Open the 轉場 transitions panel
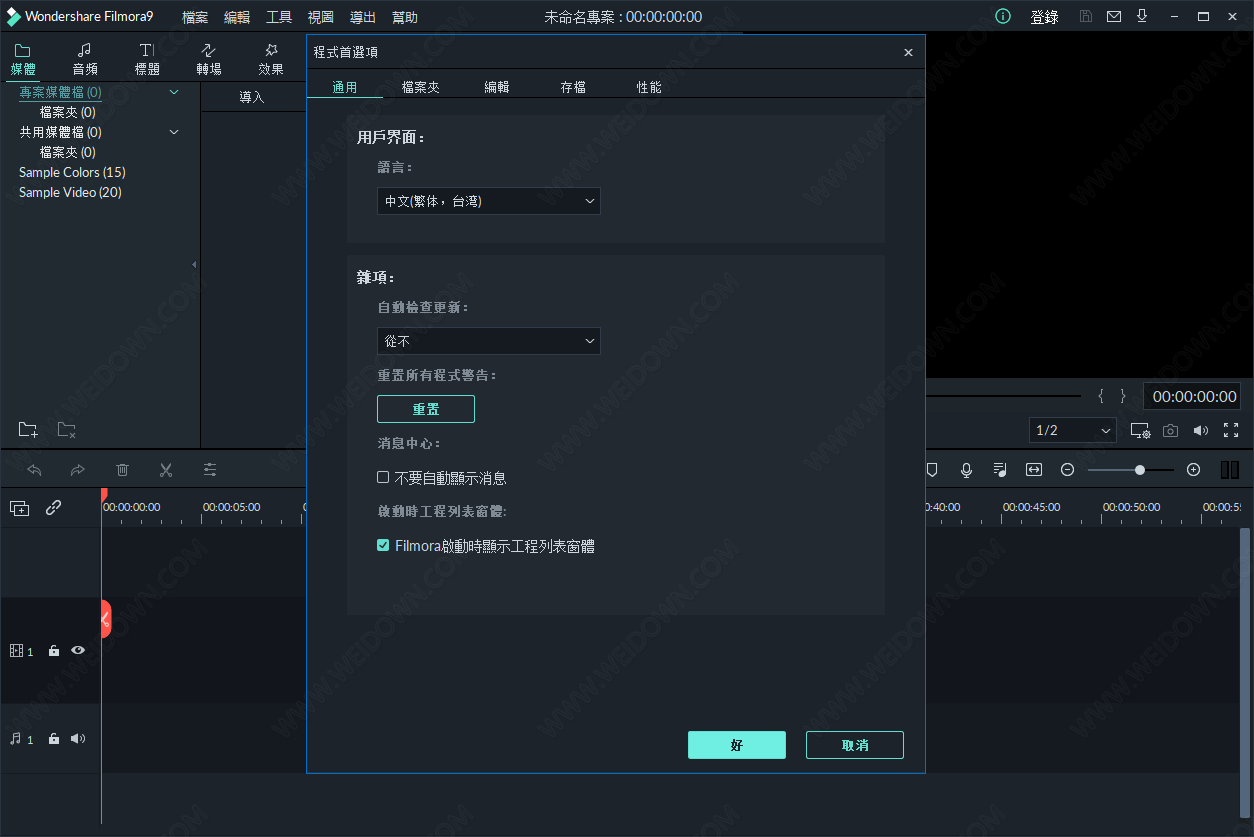 click(x=209, y=59)
